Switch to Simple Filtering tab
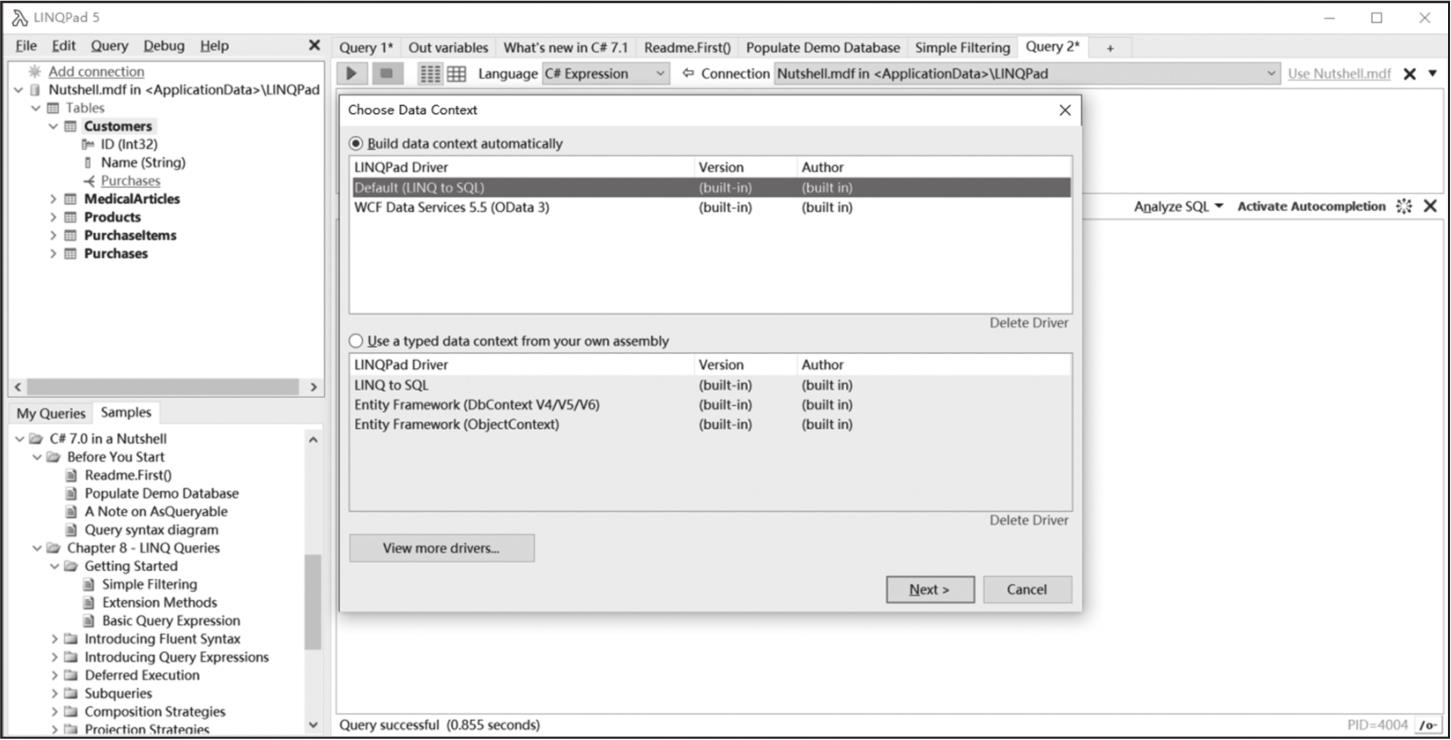Viewport: 1451px width, 740px height. (x=962, y=47)
